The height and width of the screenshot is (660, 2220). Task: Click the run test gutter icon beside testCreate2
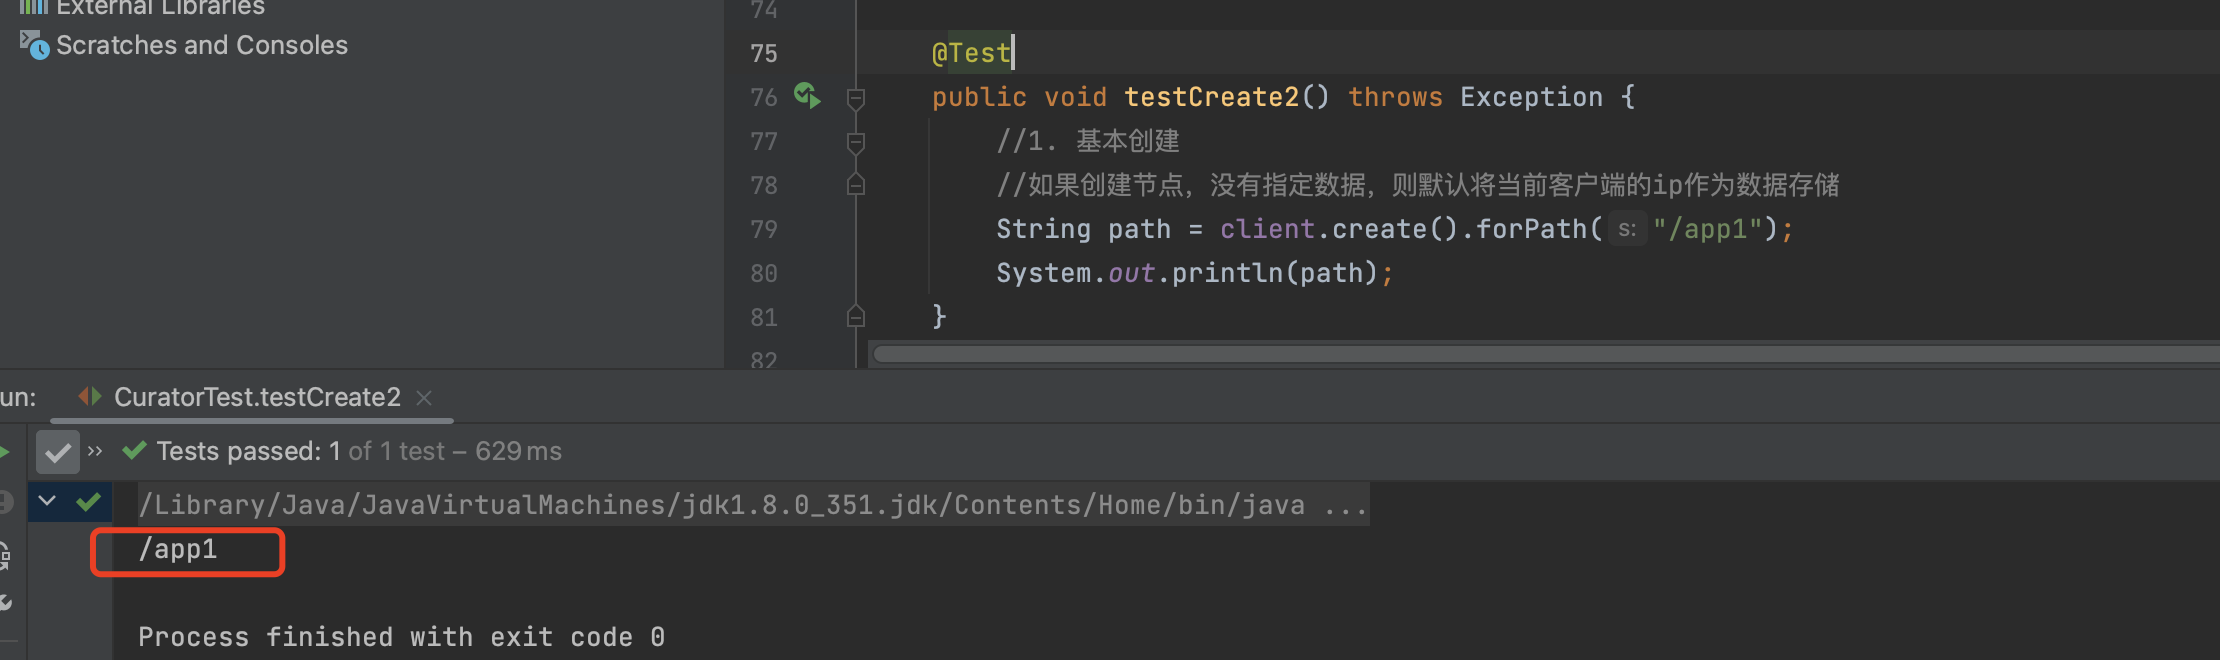point(807,96)
